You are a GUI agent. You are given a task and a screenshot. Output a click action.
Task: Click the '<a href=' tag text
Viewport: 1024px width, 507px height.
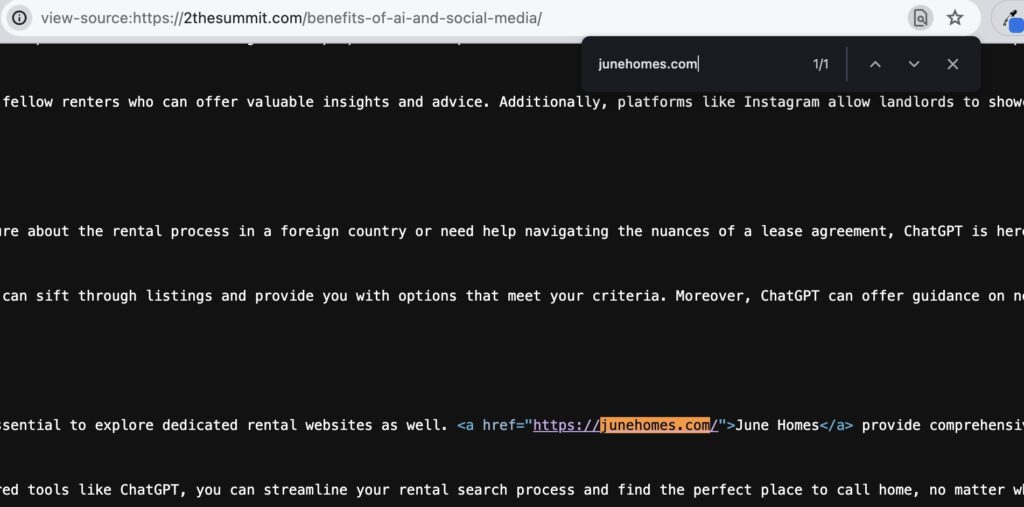(x=494, y=425)
